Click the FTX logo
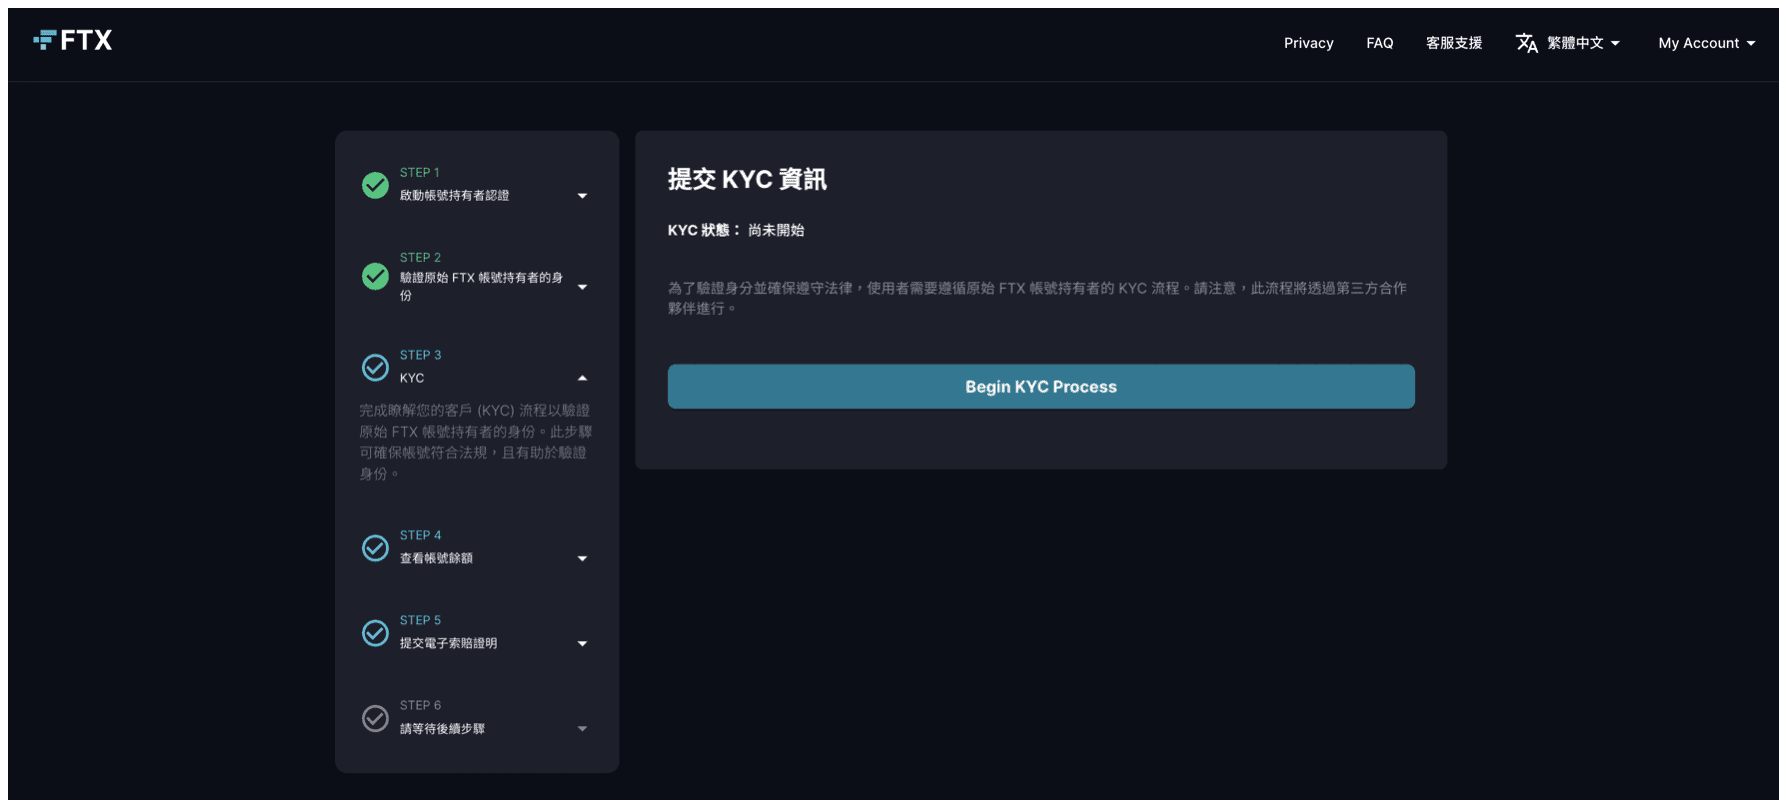The height and width of the screenshot is (808, 1786). point(73,40)
